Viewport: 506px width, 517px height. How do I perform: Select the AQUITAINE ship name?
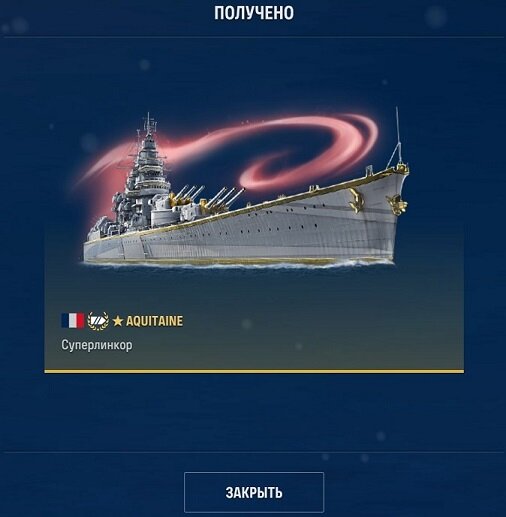tap(154, 321)
